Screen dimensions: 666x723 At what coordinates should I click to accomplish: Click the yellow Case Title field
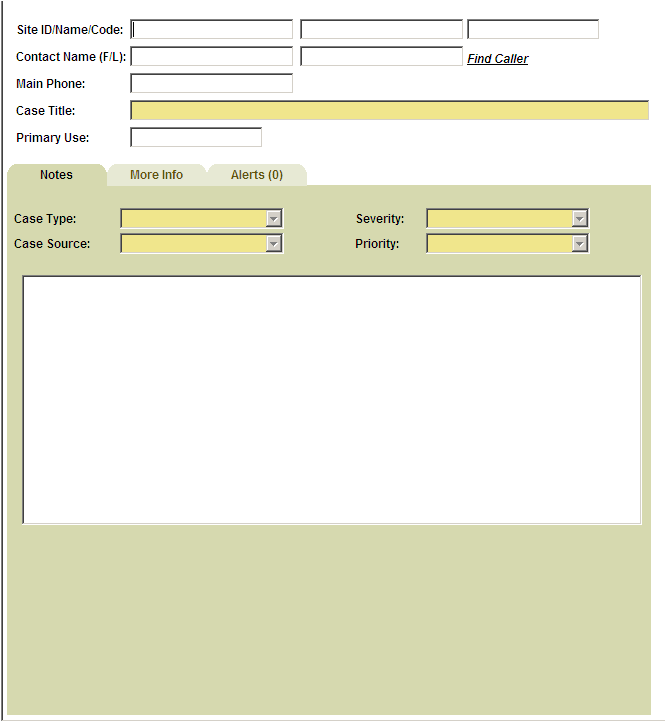389,111
